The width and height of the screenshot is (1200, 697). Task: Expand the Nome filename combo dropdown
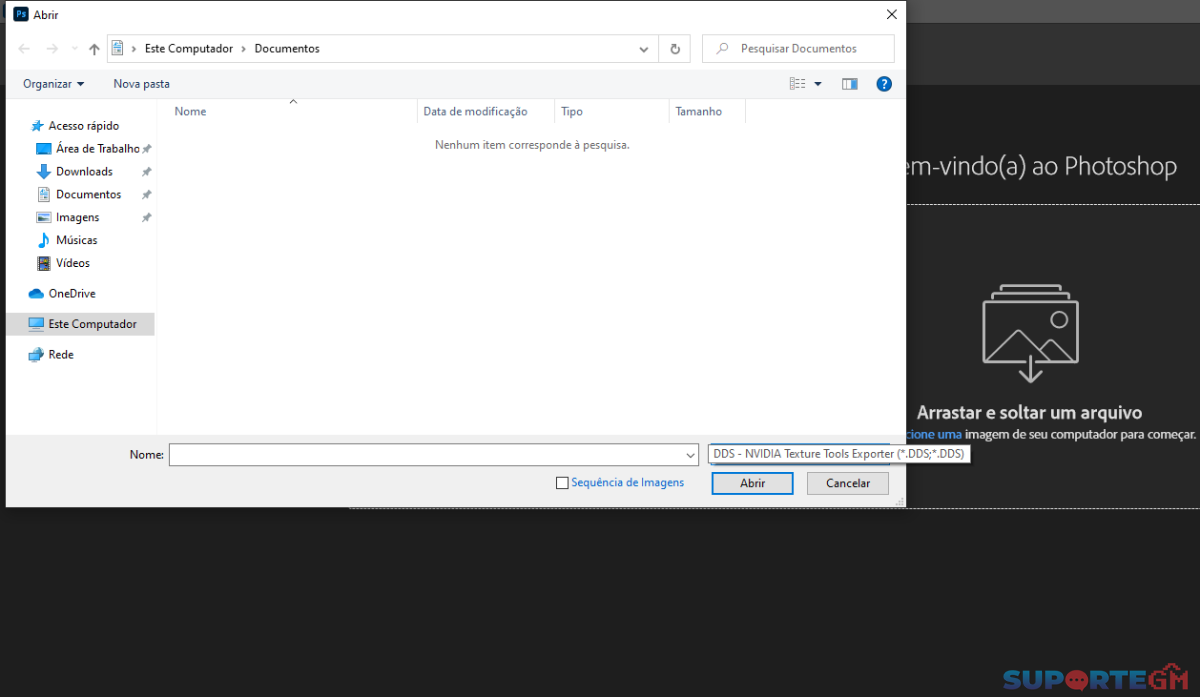(x=689, y=455)
